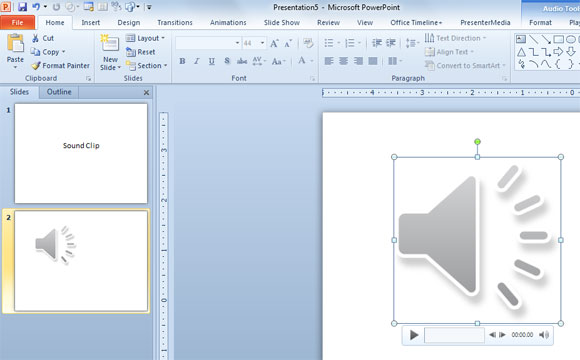Image resolution: width=580 pixels, height=360 pixels.
Task: Toggle Italic formatting
Action: pyautogui.click(x=197, y=61)
